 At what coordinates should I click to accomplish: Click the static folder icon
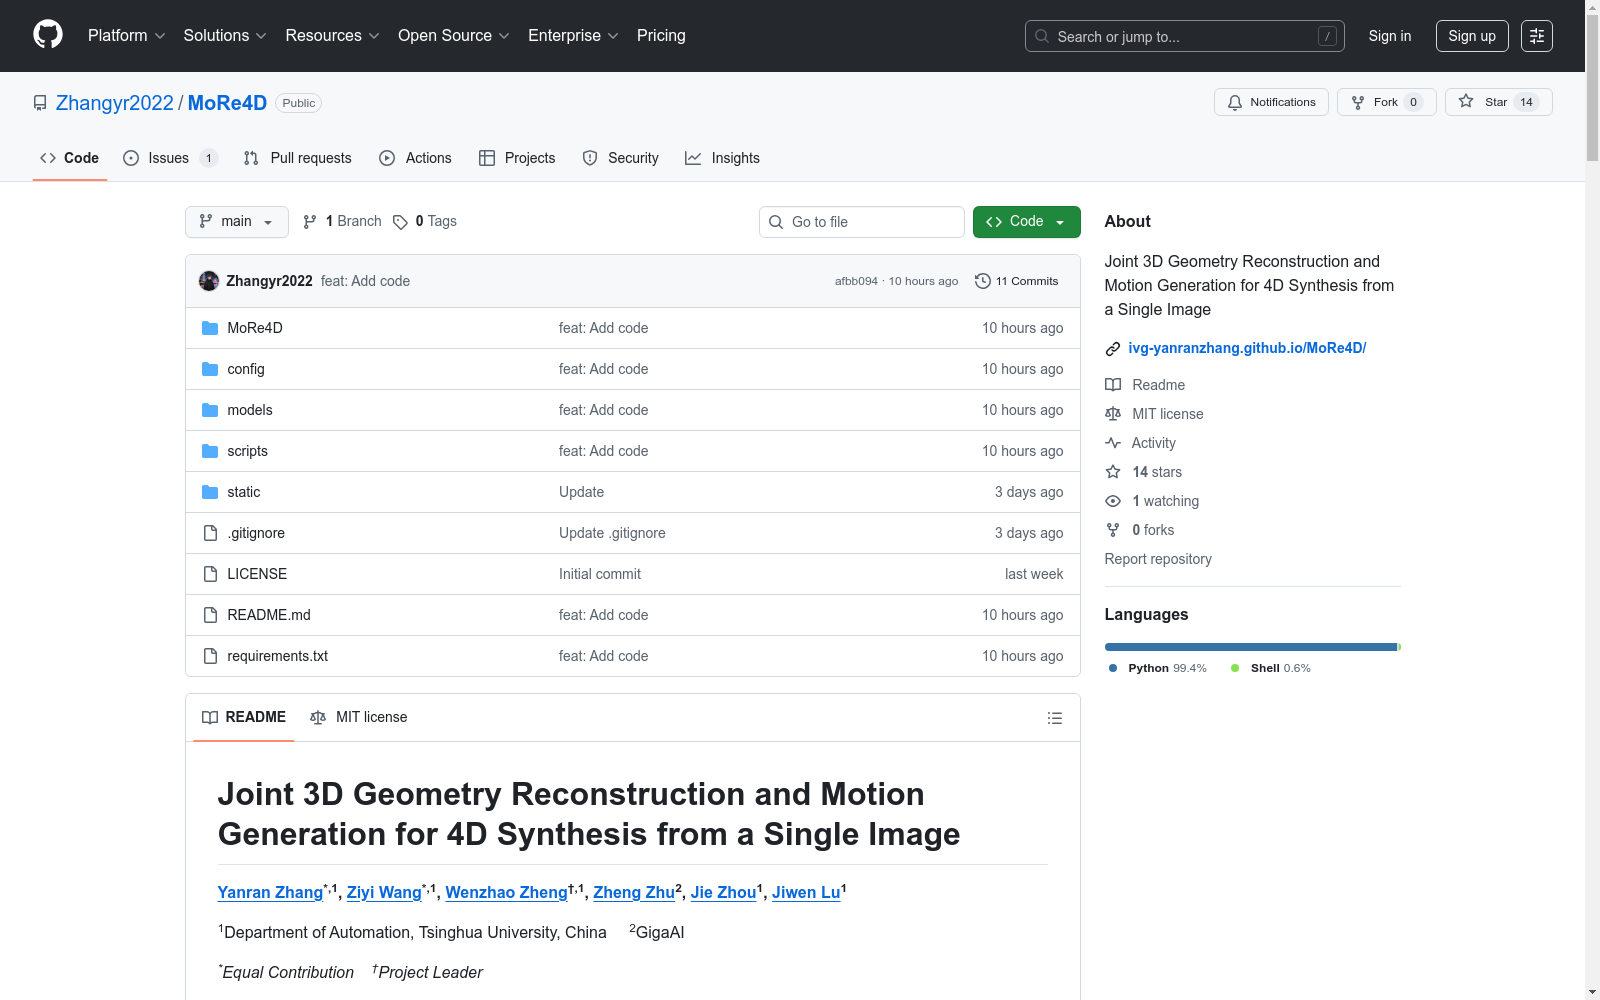pyautogui.click(x=210, y=492)
